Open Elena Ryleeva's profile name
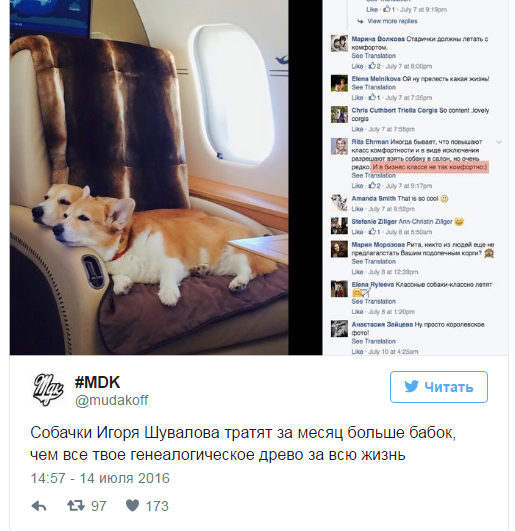Image resolution: width=515 pixels, height=531 pixels. [372, 284]
